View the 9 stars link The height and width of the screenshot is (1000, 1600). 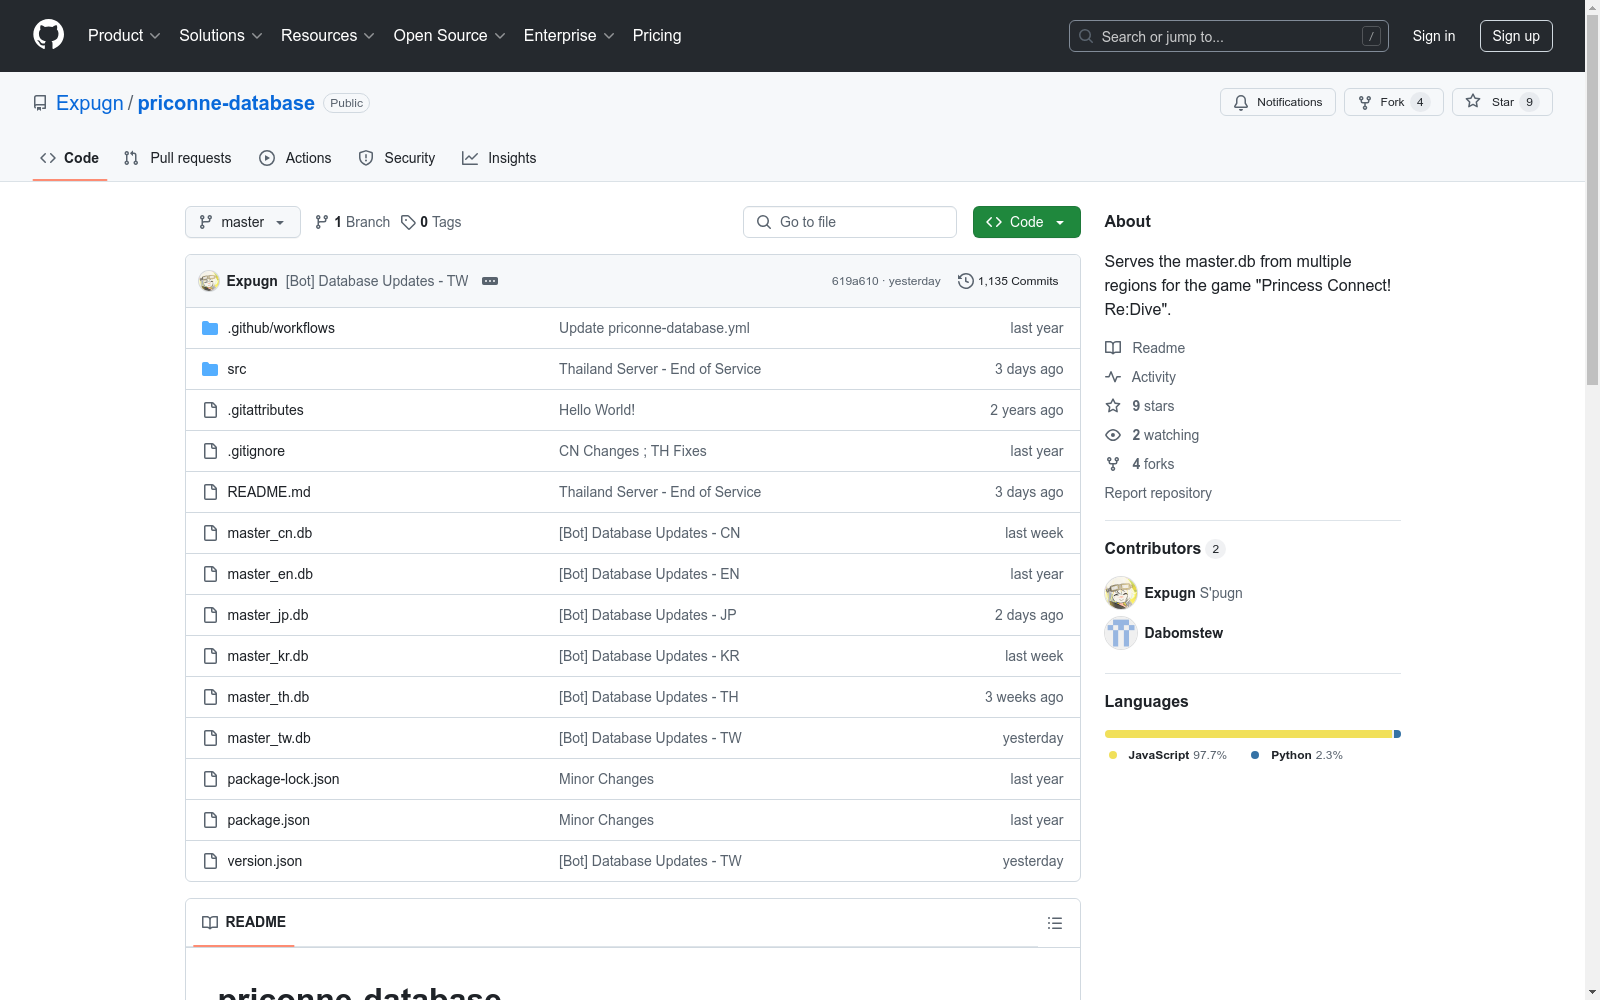coord(1140,406)
